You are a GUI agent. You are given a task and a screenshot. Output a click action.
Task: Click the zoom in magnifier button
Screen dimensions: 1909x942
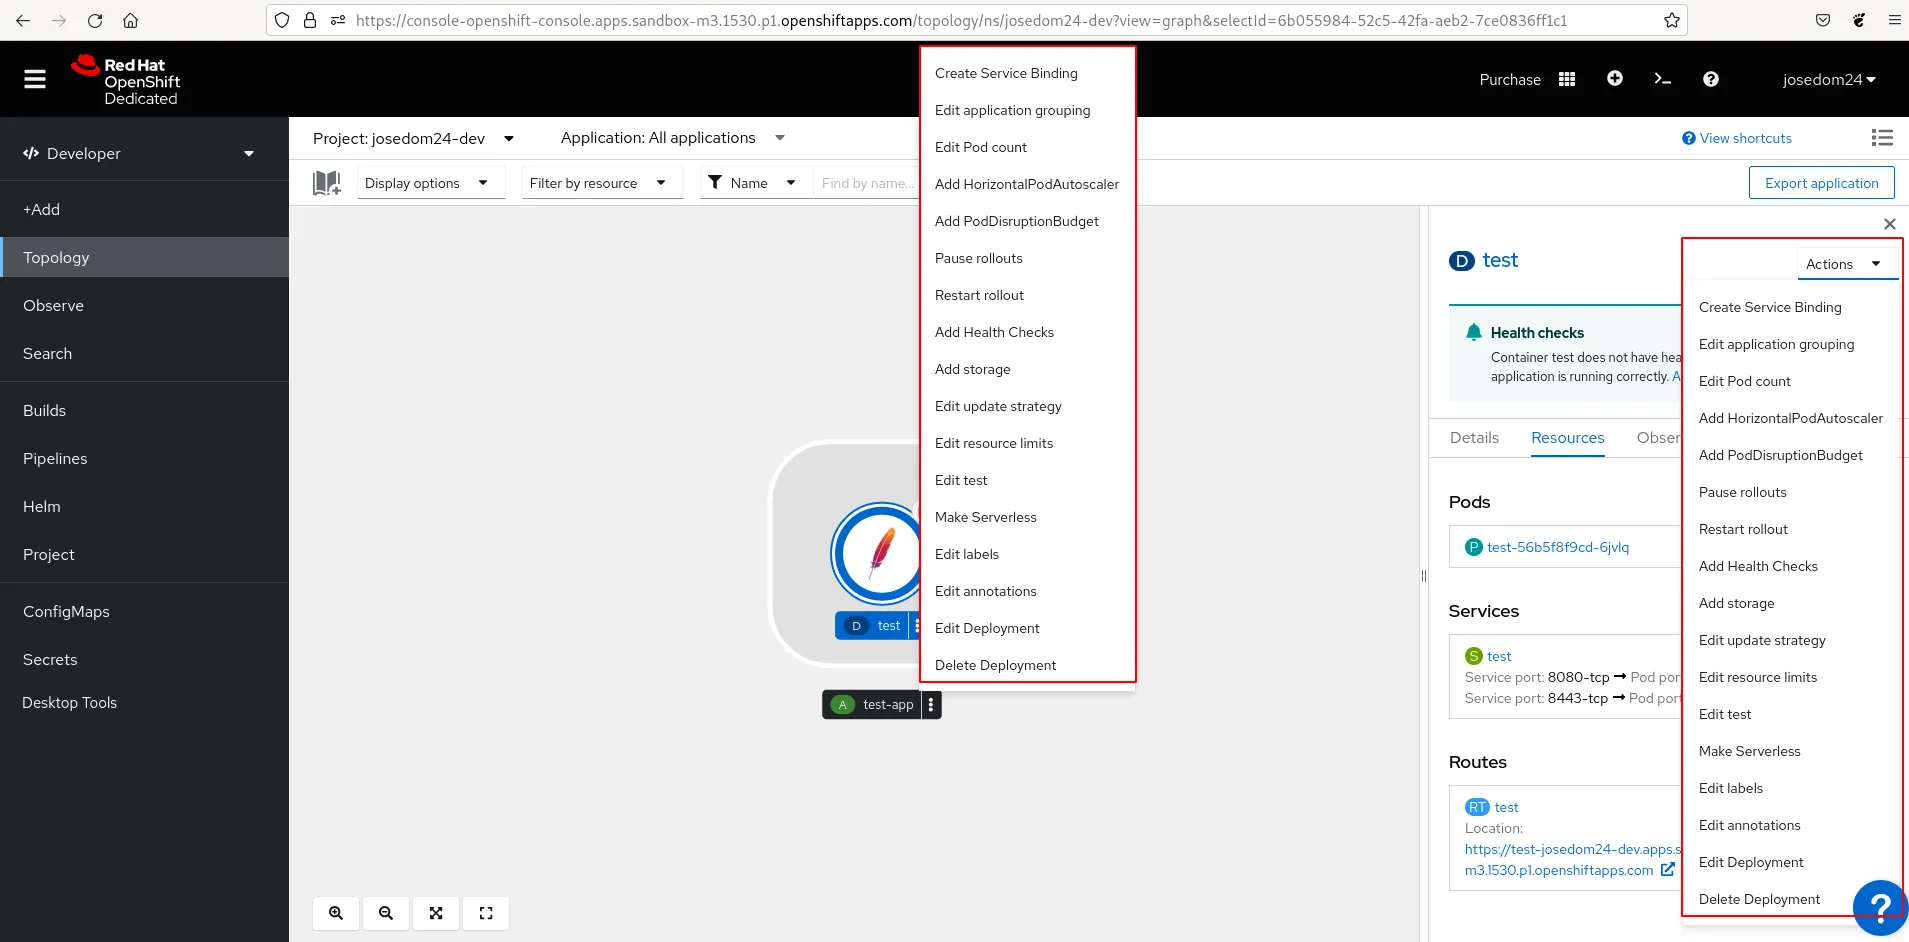[336, 913]
